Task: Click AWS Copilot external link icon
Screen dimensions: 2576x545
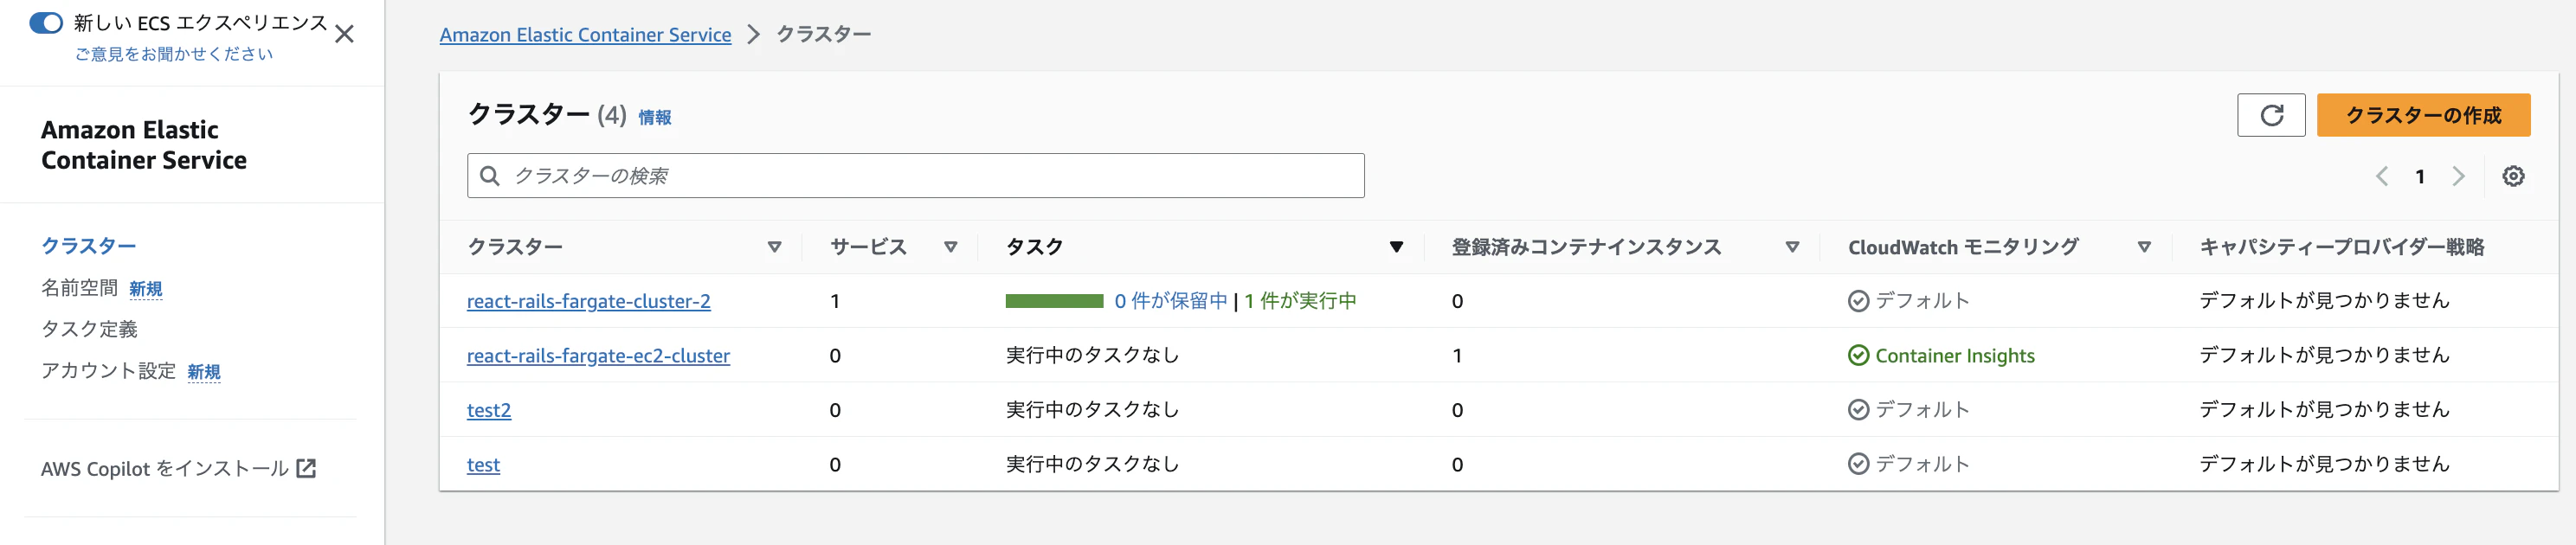Action: click(x=307, y=468)
